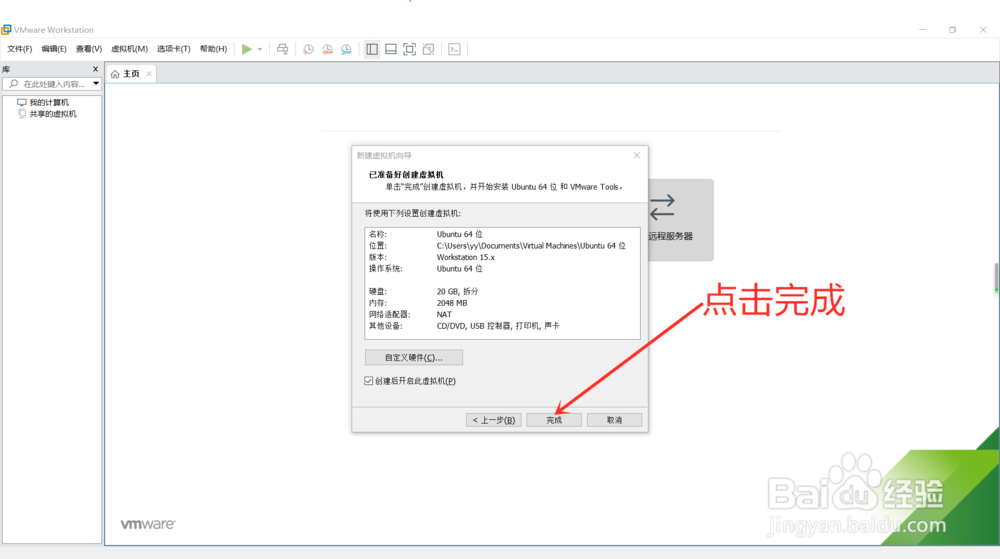Click the green power-on play button

[246, 49]
